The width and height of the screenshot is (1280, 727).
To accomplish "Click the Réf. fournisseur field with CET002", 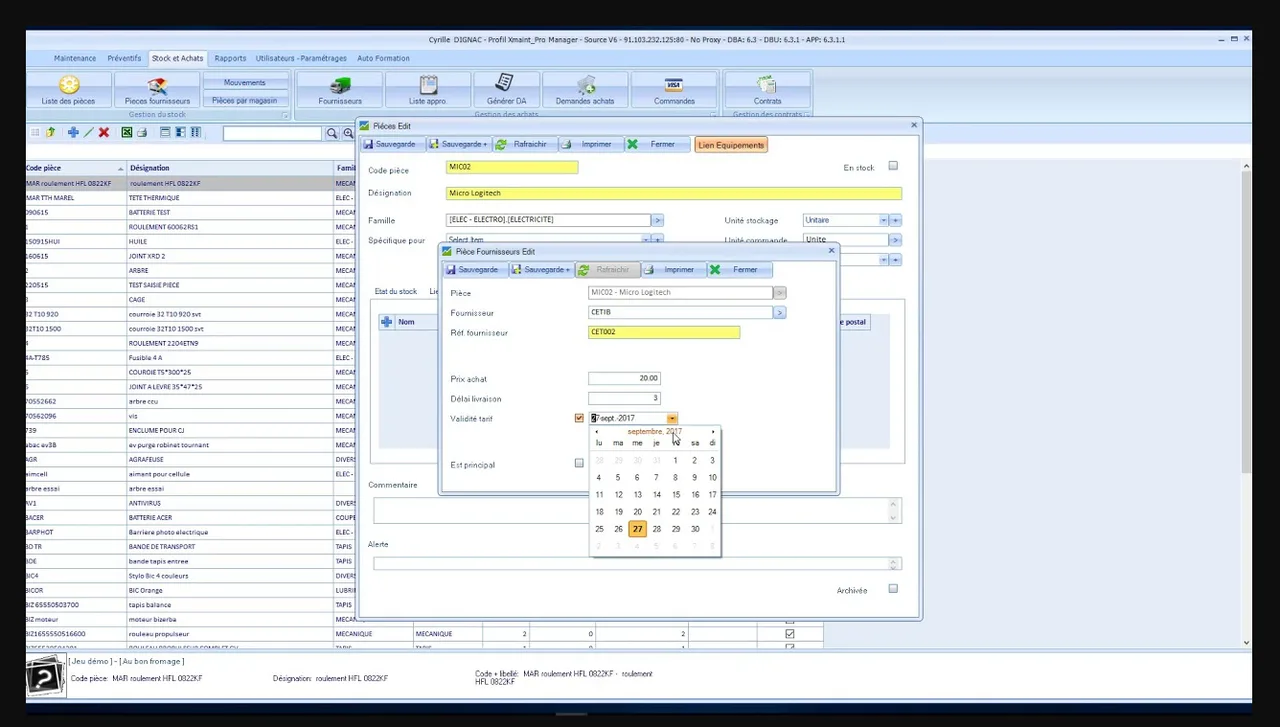I will [664, 332].
